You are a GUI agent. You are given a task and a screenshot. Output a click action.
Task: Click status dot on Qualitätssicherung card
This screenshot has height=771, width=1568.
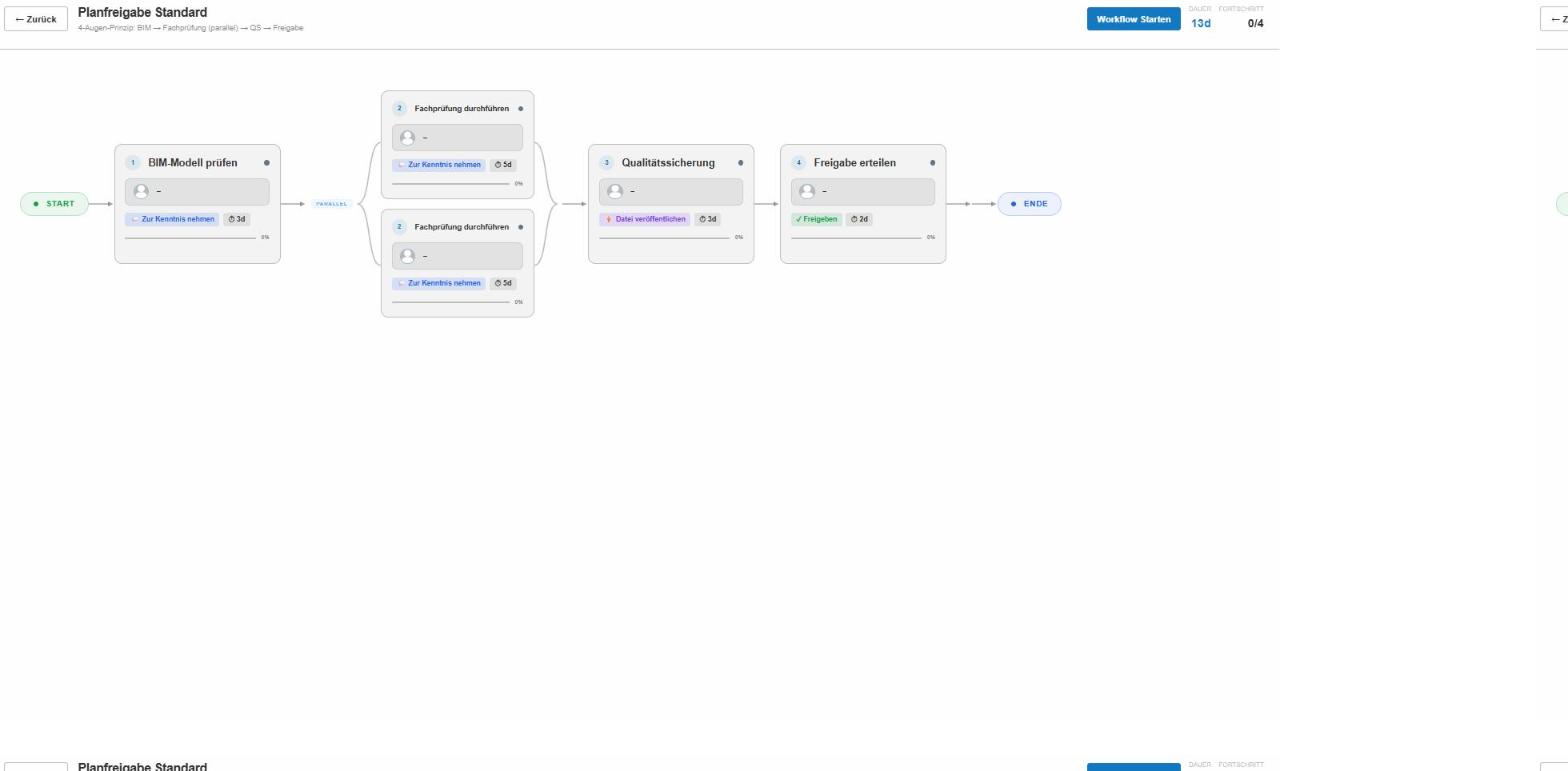click(x=740, y=163)
